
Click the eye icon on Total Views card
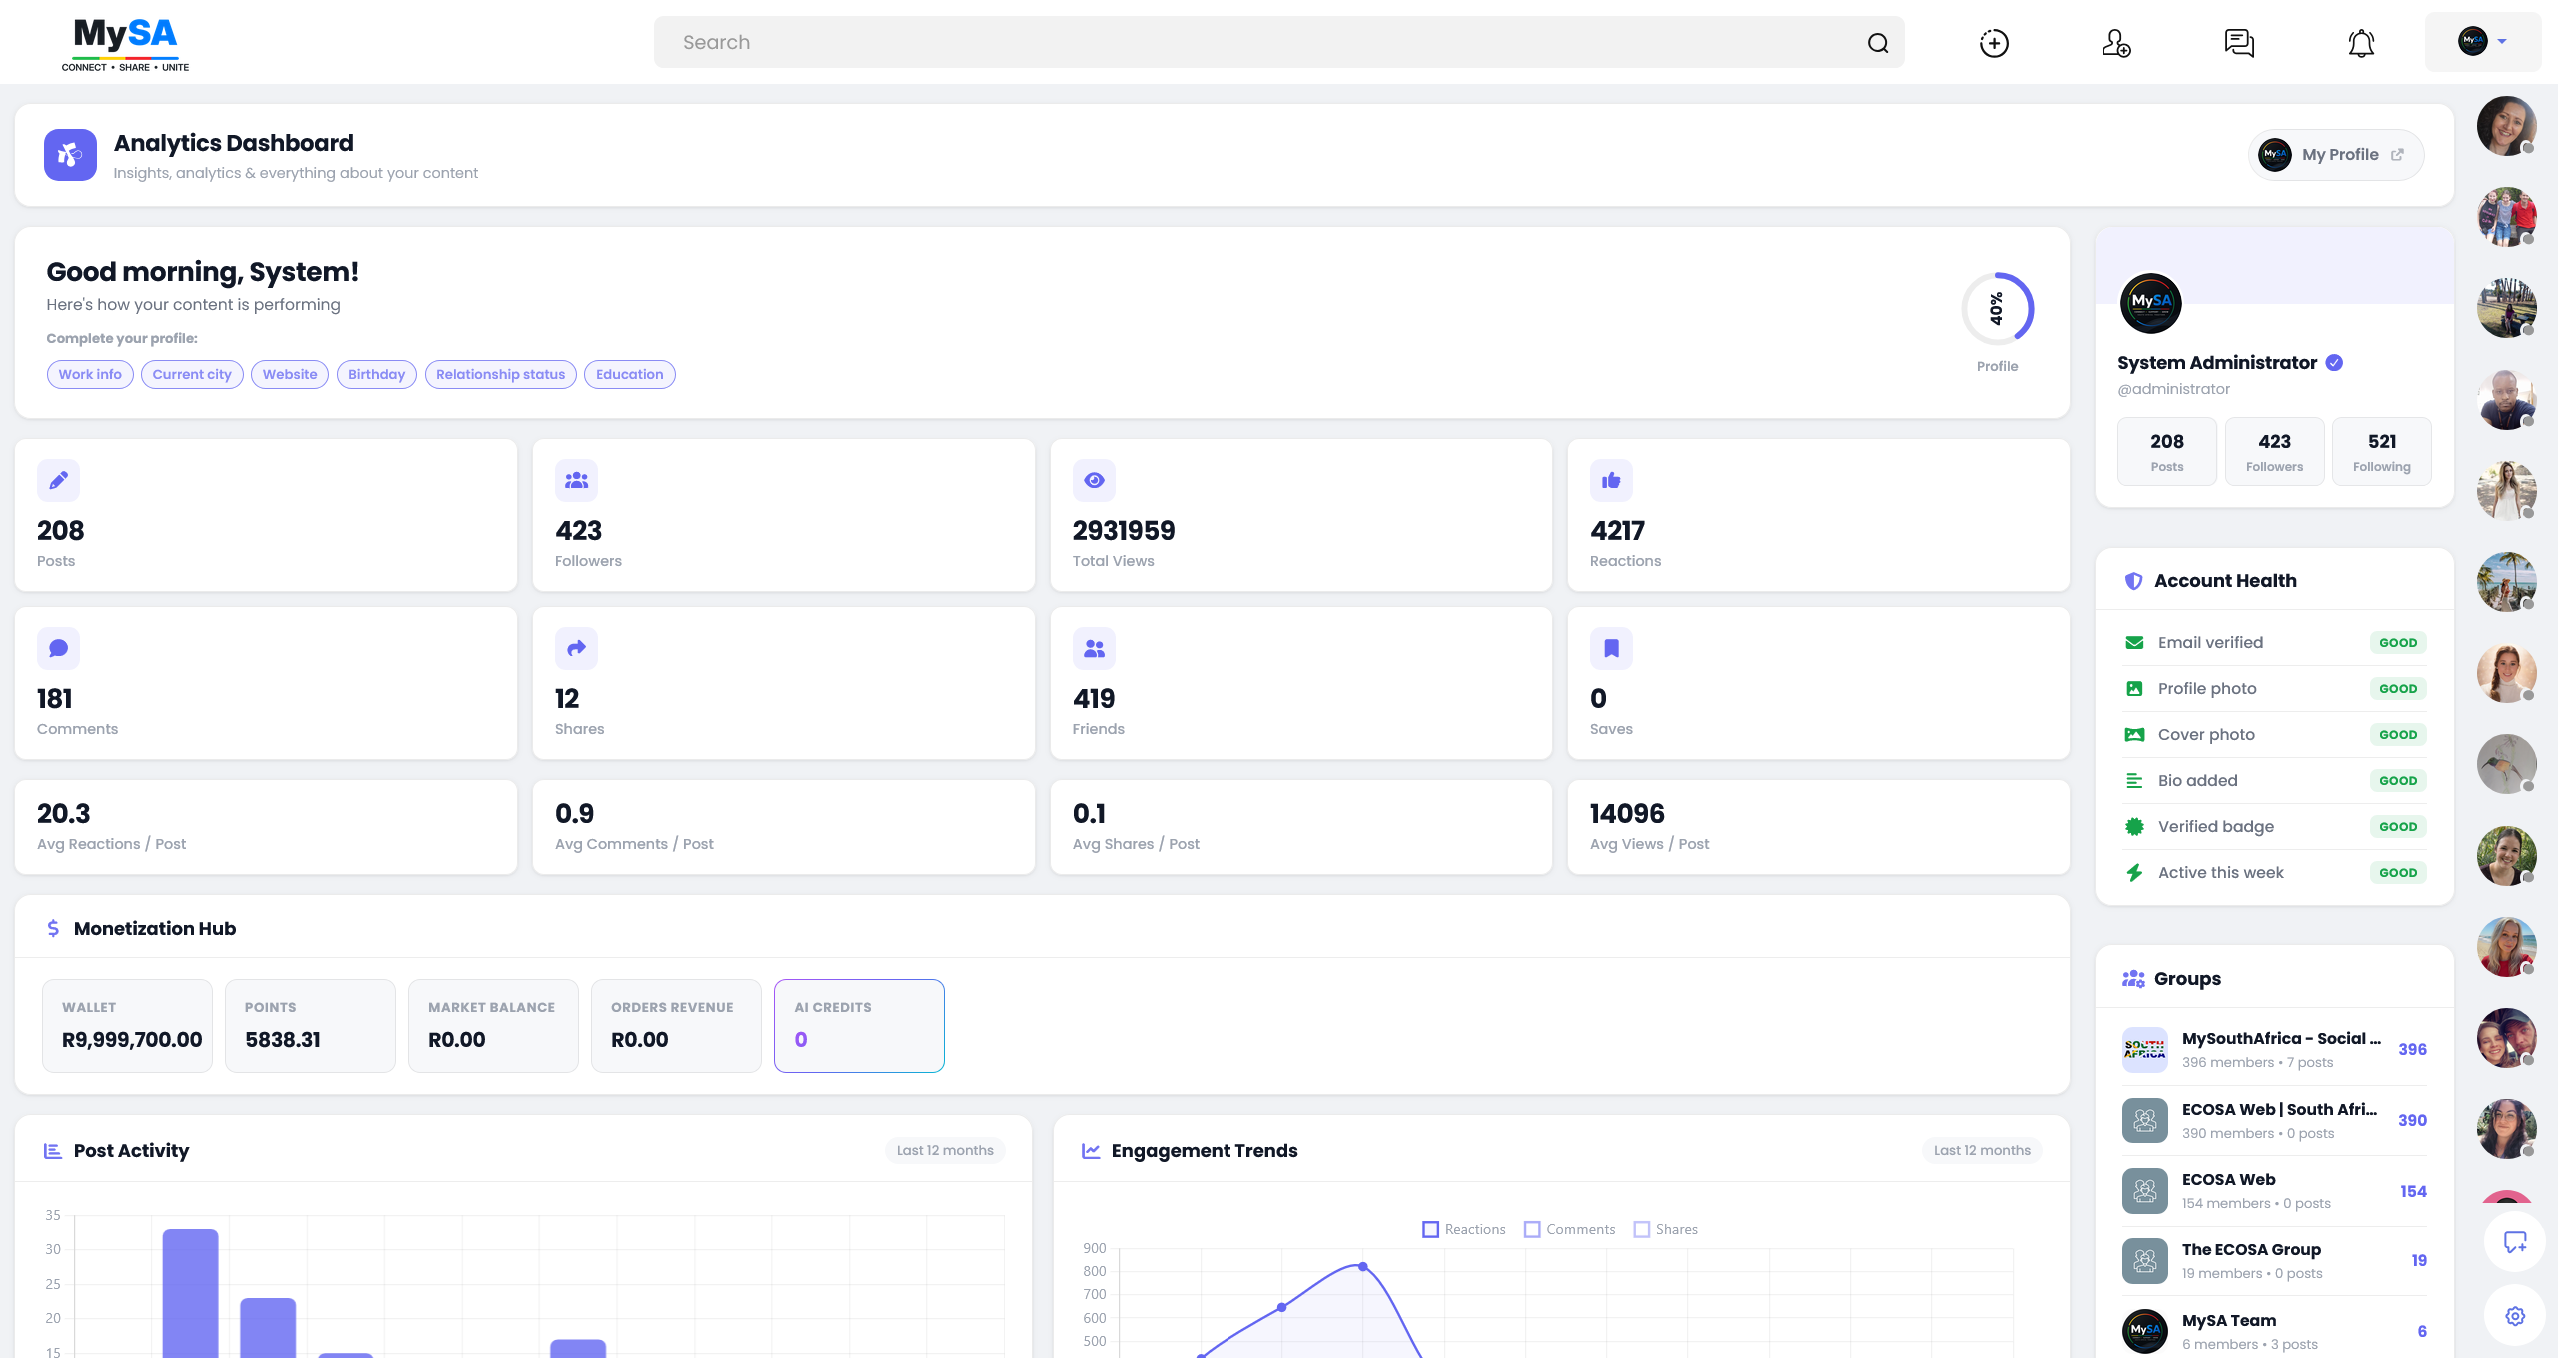pyautogui.click(x=1094, y=480)
